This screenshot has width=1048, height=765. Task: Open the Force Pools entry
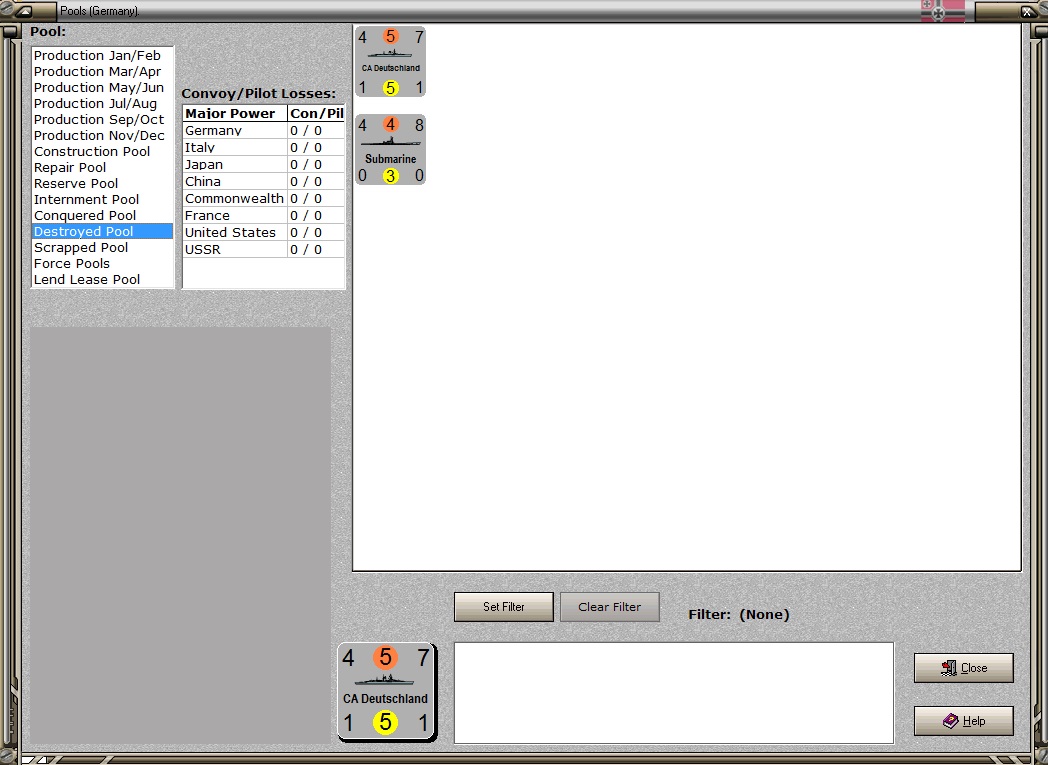pos(102,264)
